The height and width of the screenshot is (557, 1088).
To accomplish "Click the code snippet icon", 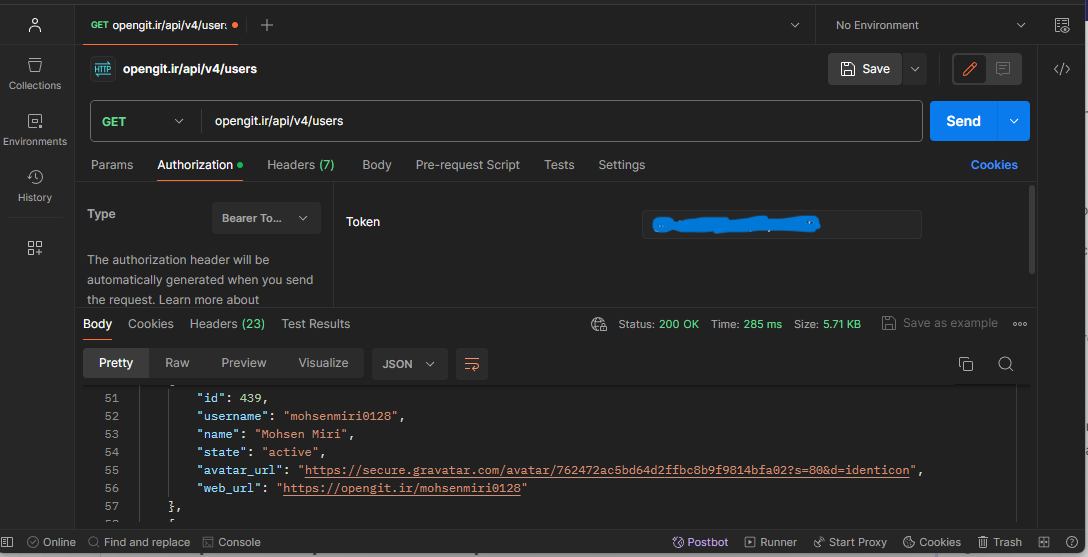I will (x=1062, y=69).
